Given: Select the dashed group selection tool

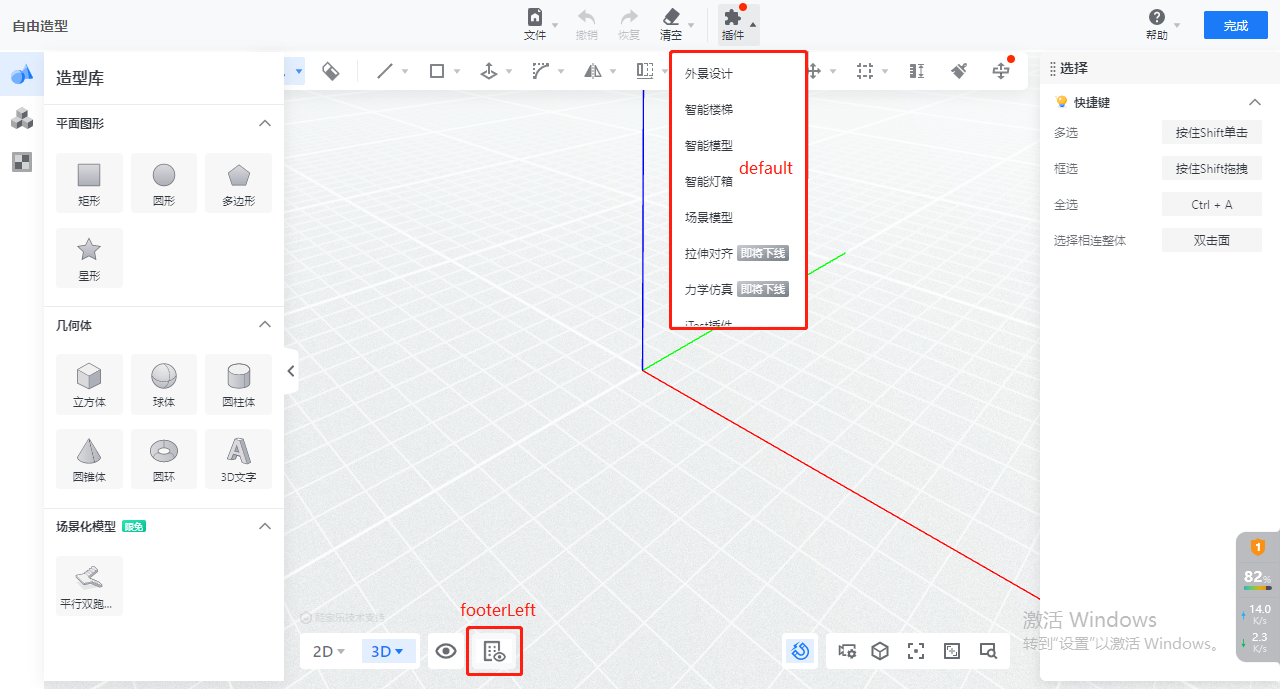Looking at the screenshot, I should coord(865,71).
